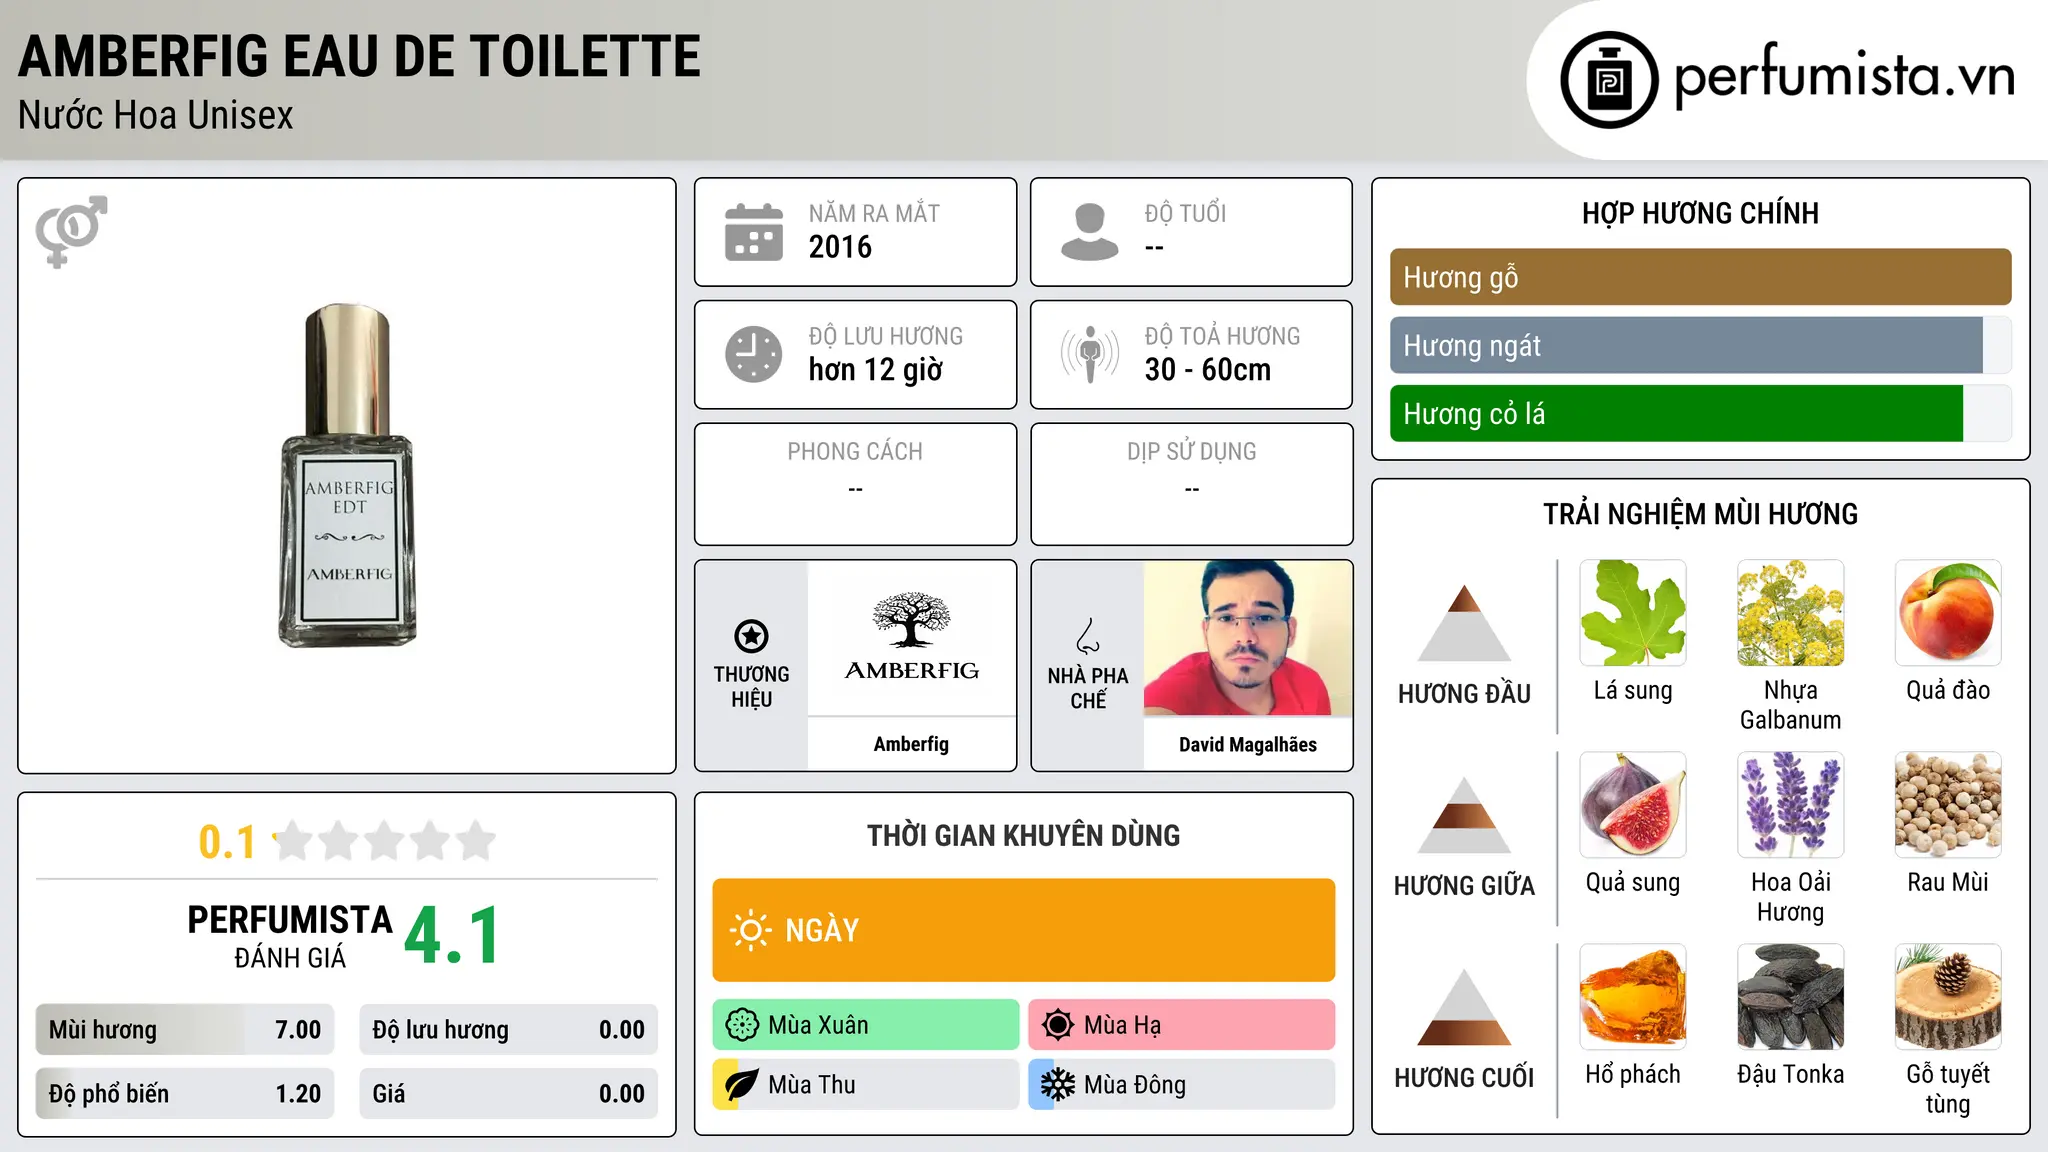
Task: Click the snowflake icon for Mùa Đông
Action: (1058, 1085)
